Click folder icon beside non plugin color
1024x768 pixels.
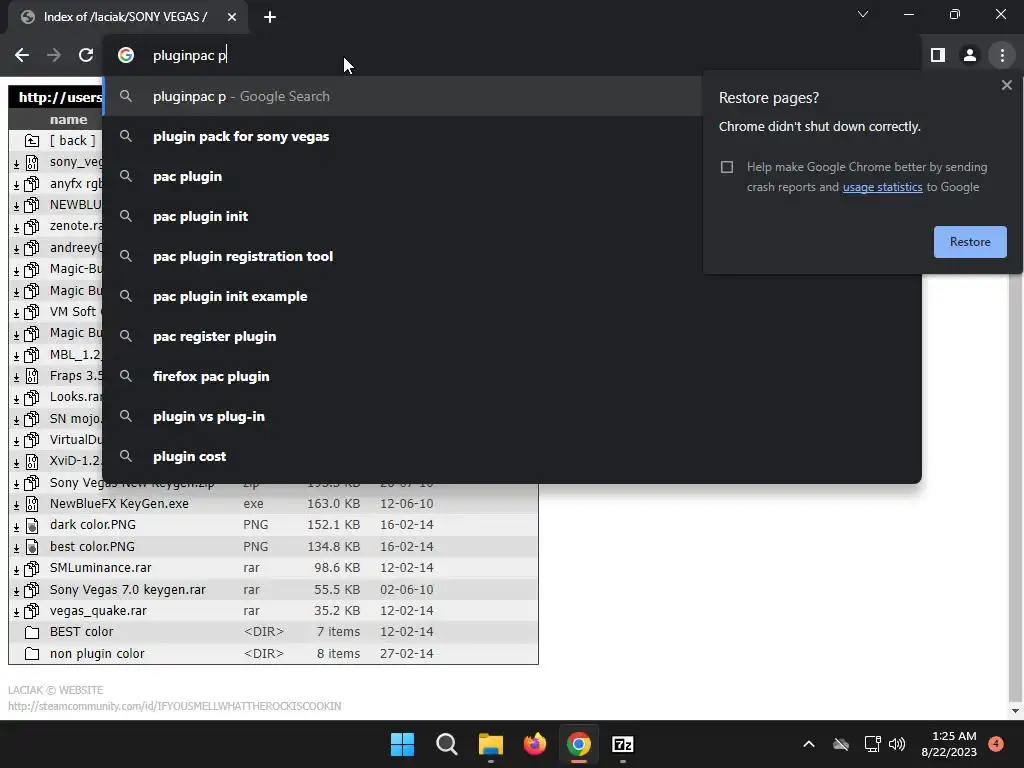pyautogui.click(x=31, y=654)
